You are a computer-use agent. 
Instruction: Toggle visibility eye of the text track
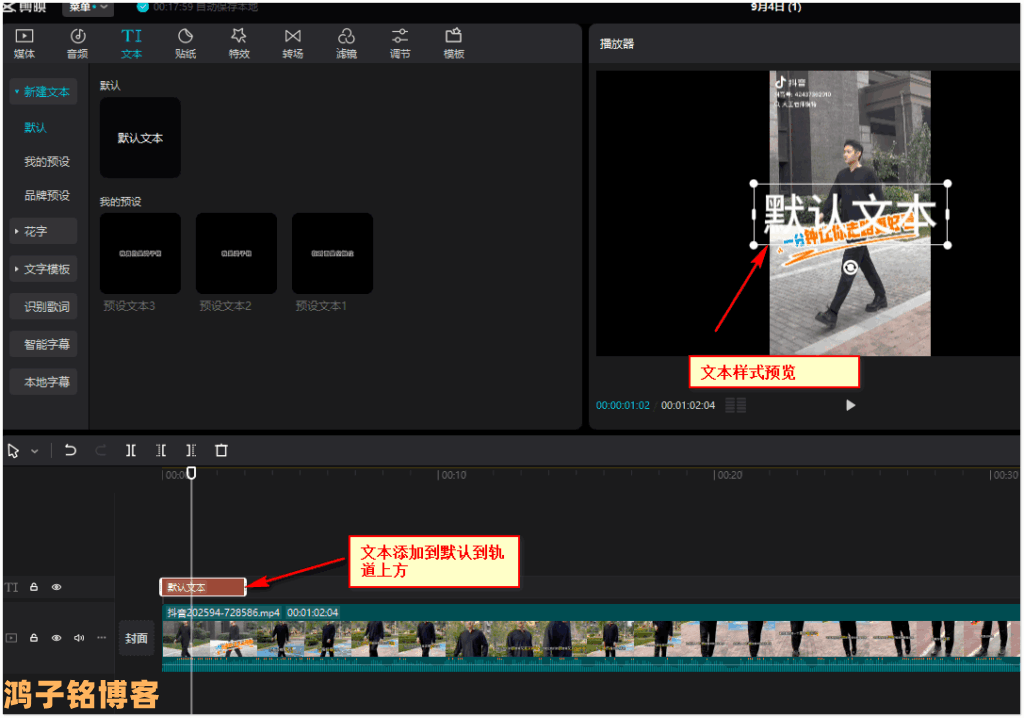click(57, 588)
